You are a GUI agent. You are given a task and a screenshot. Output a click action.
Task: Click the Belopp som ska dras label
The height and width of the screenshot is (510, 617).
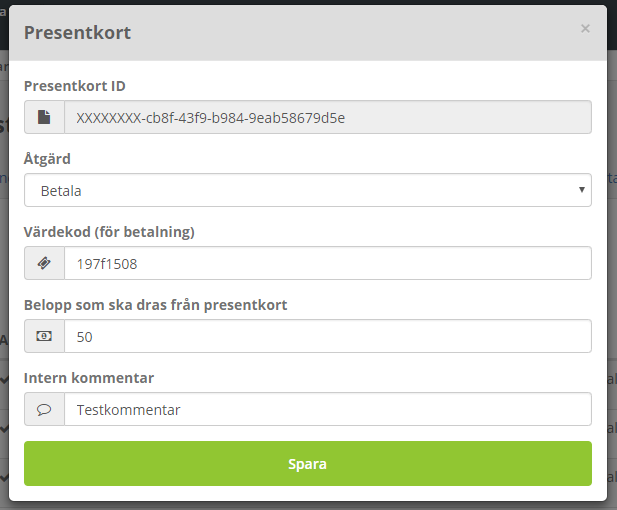[155, 305]
